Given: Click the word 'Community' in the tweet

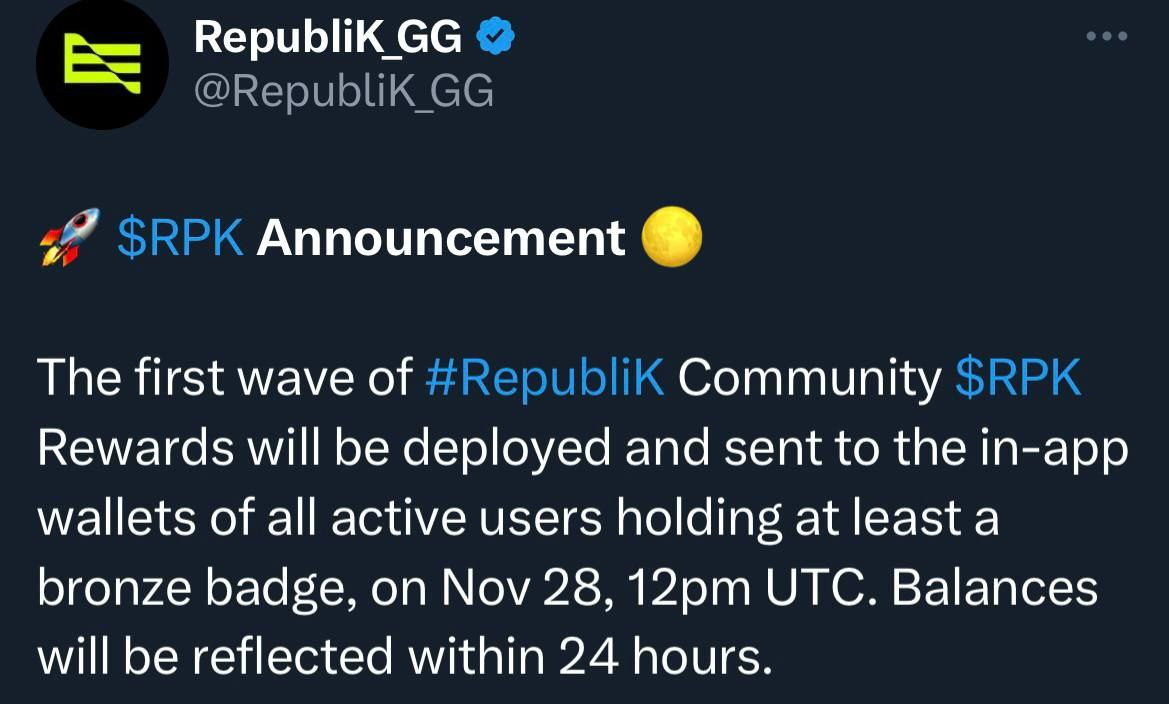Looking at the screenshot, I should click(810, 379).
